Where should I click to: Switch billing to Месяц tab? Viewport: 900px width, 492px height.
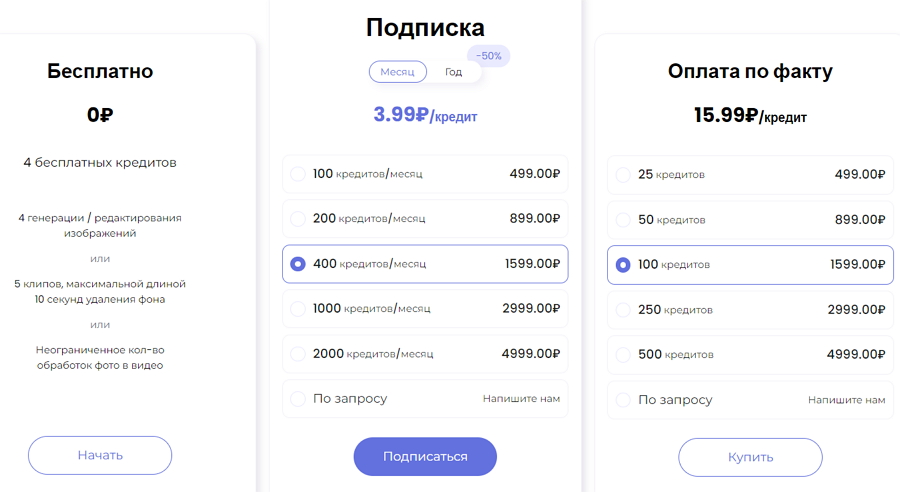[397, 72]
